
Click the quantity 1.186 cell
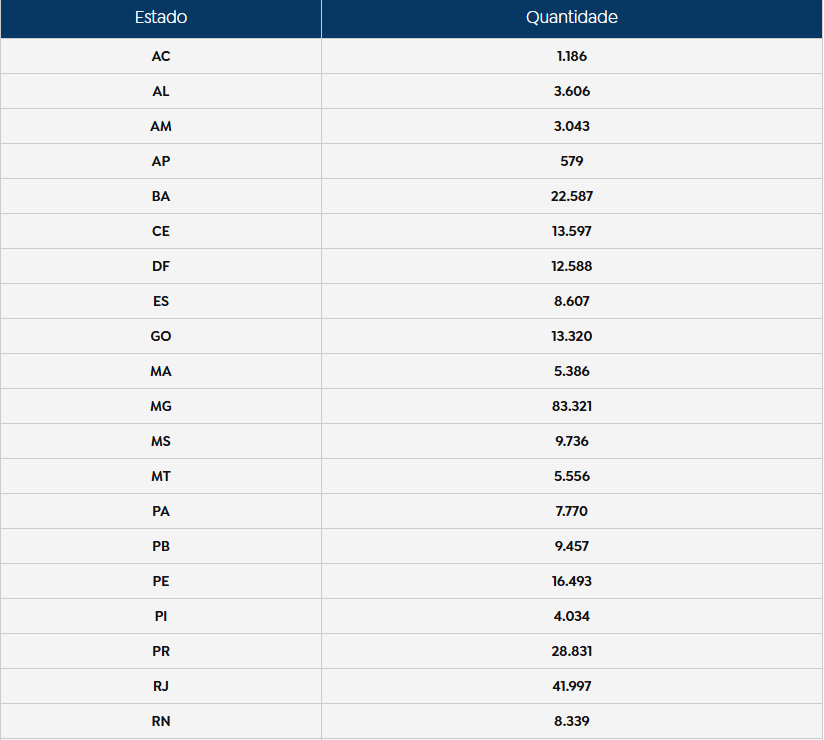click(x=572, y=56)
